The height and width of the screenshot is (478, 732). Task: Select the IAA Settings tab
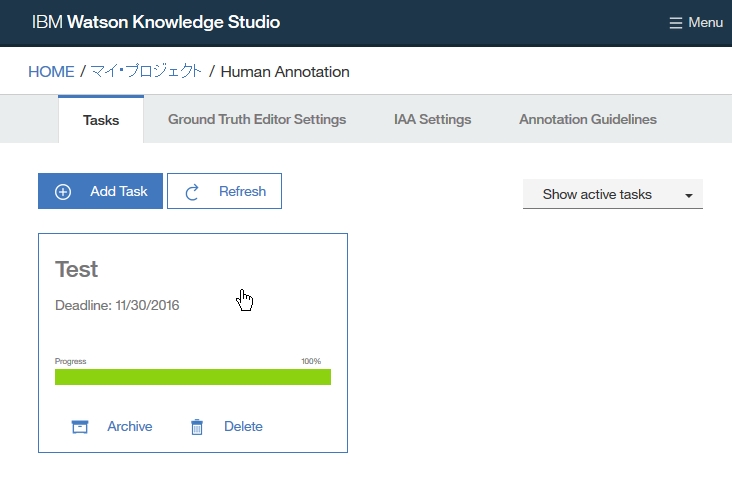click(x=432, y=120)
